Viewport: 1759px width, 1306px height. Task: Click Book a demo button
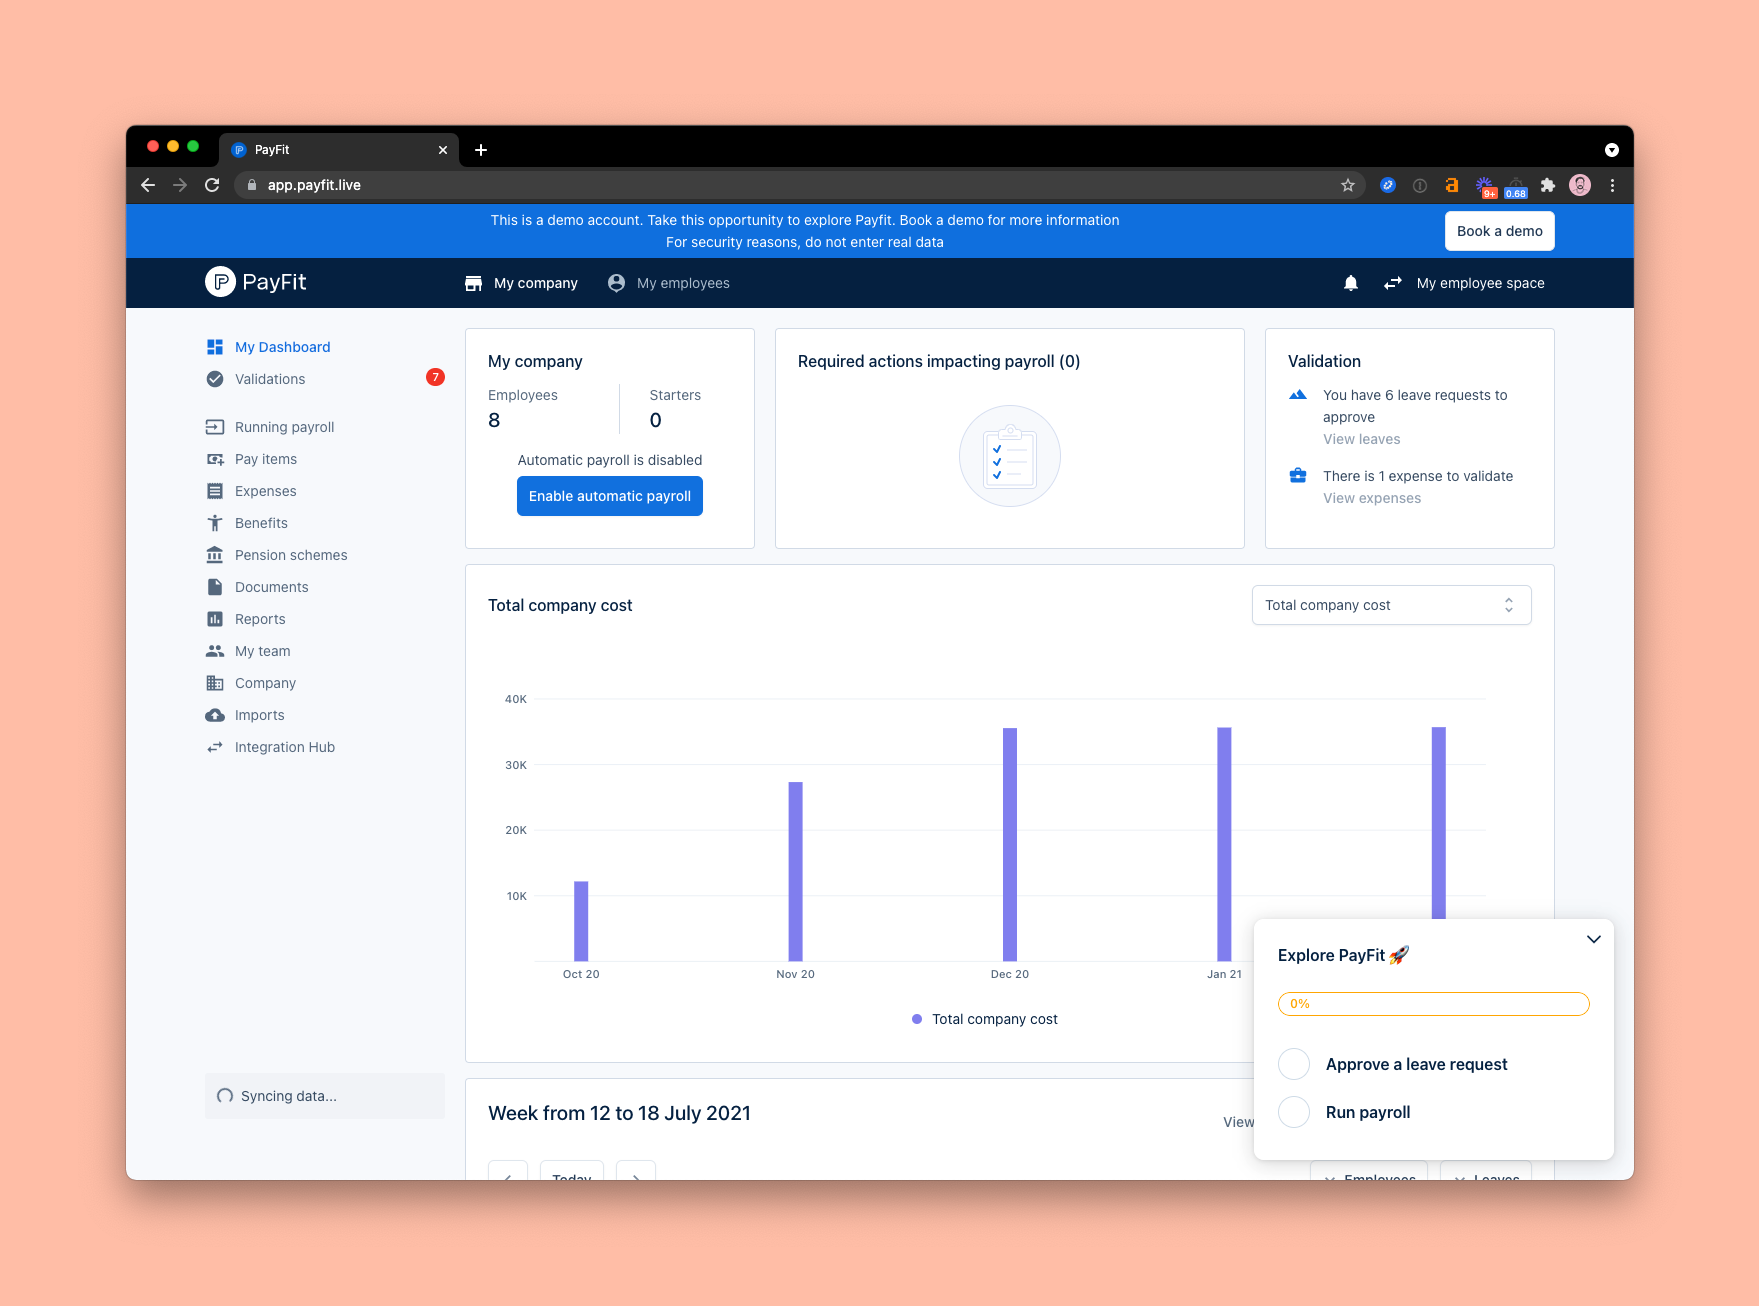[1499, 231]
